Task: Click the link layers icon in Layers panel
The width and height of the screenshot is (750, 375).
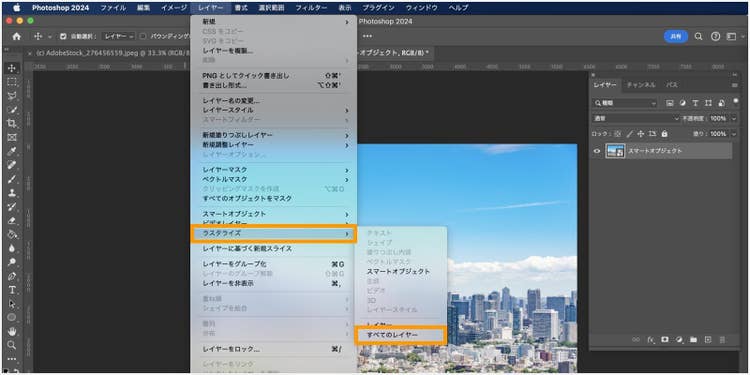Action: (x=636, y=340)
